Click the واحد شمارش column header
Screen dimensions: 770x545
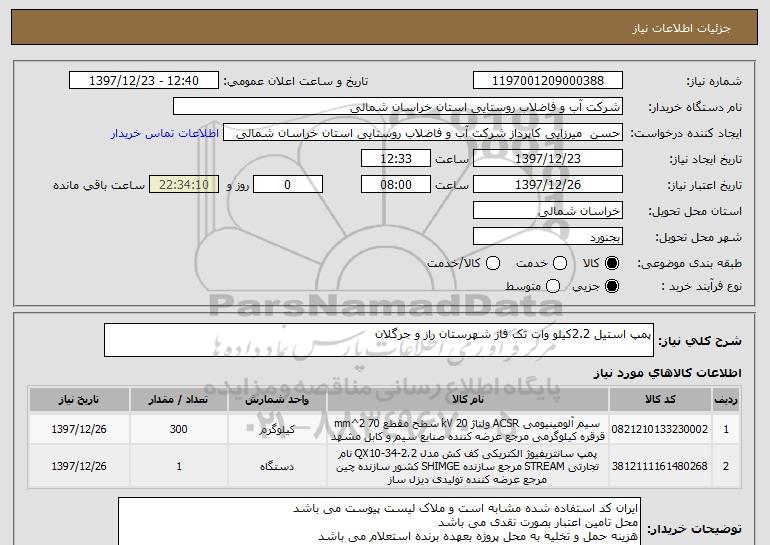point(277,400)
